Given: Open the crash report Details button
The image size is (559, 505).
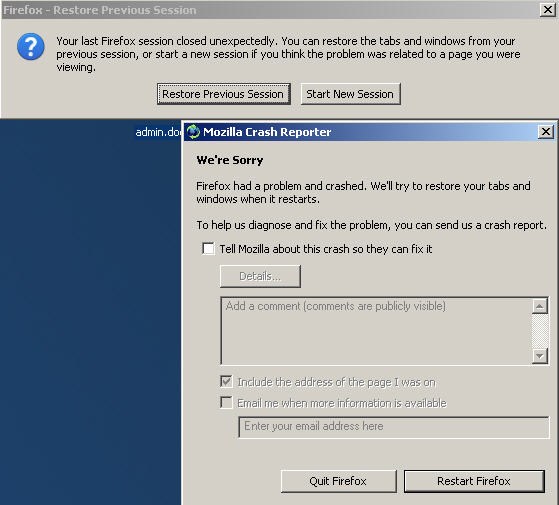Looking at the screenshot, I should 260,276.
